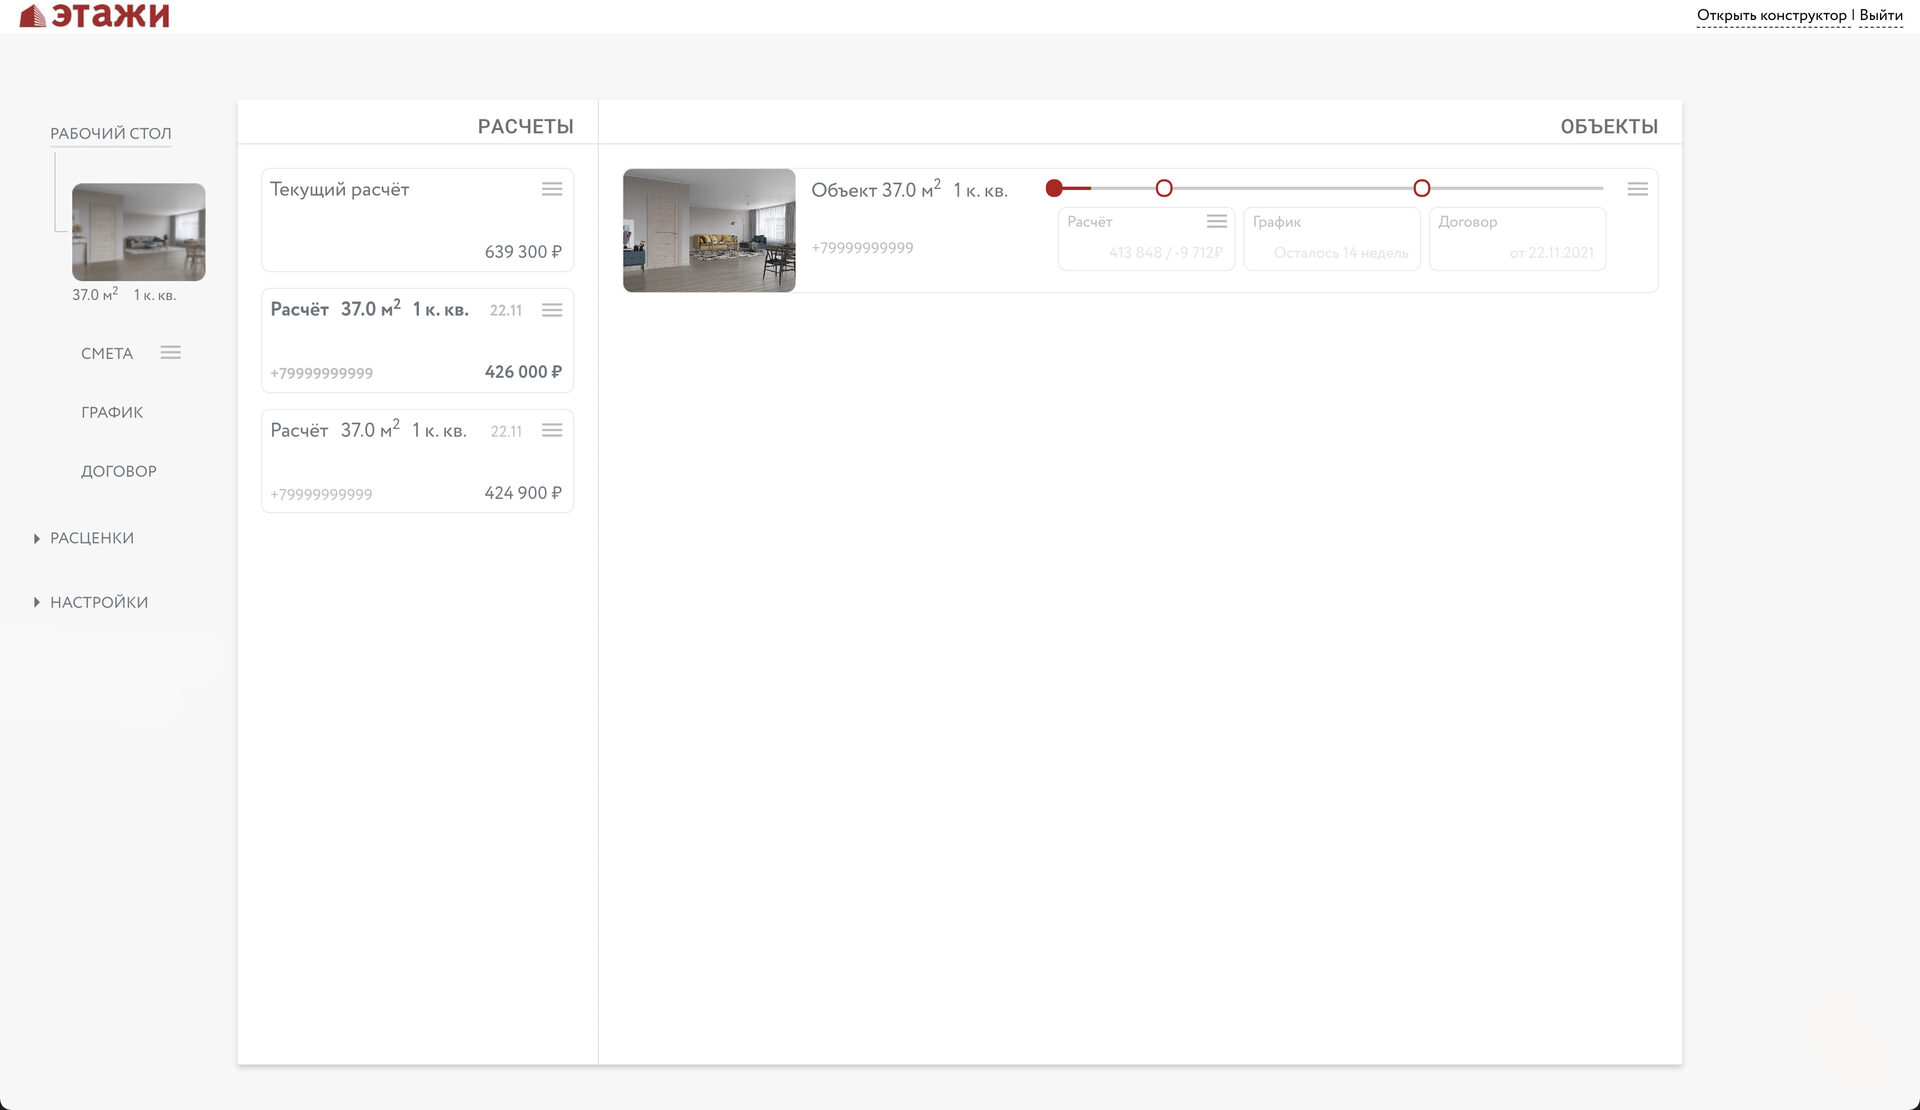Viewport: 1920px width, 1110px height.
Task: Expand the НАСТРОЙКИ section
Action: 98,602
